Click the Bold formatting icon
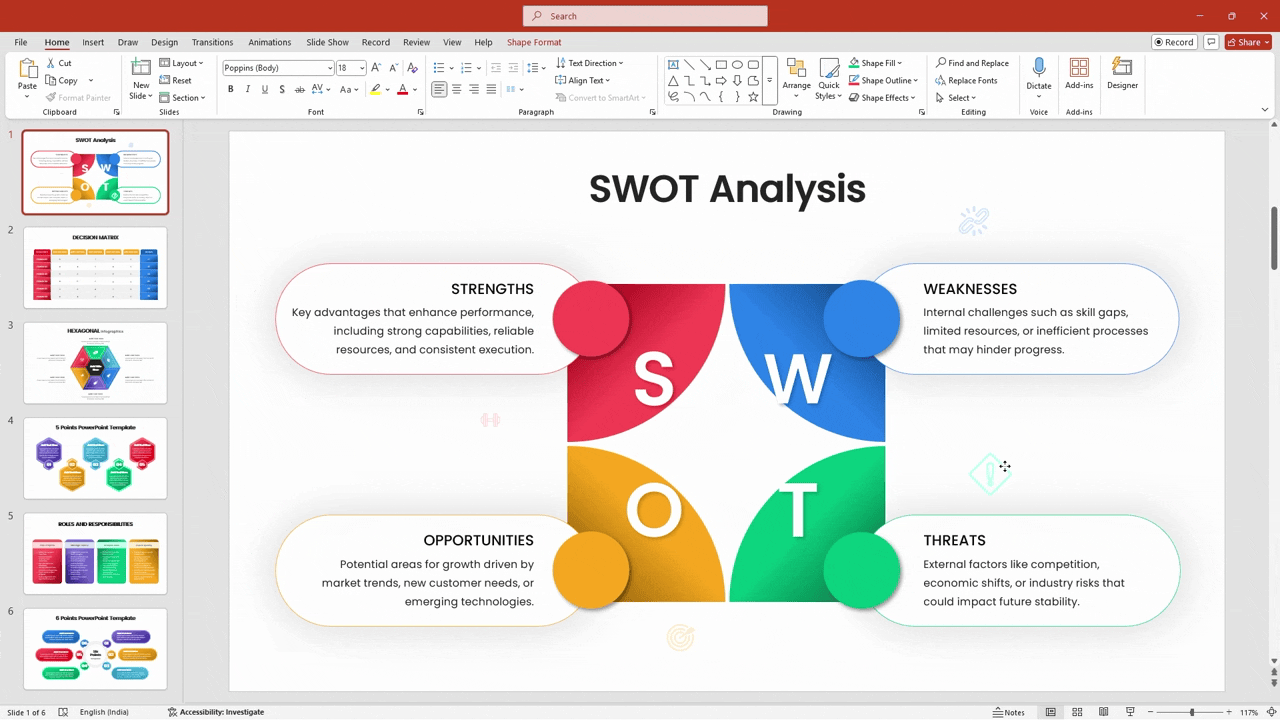Viewport: 1280px width, 720px height. [231, 88]
